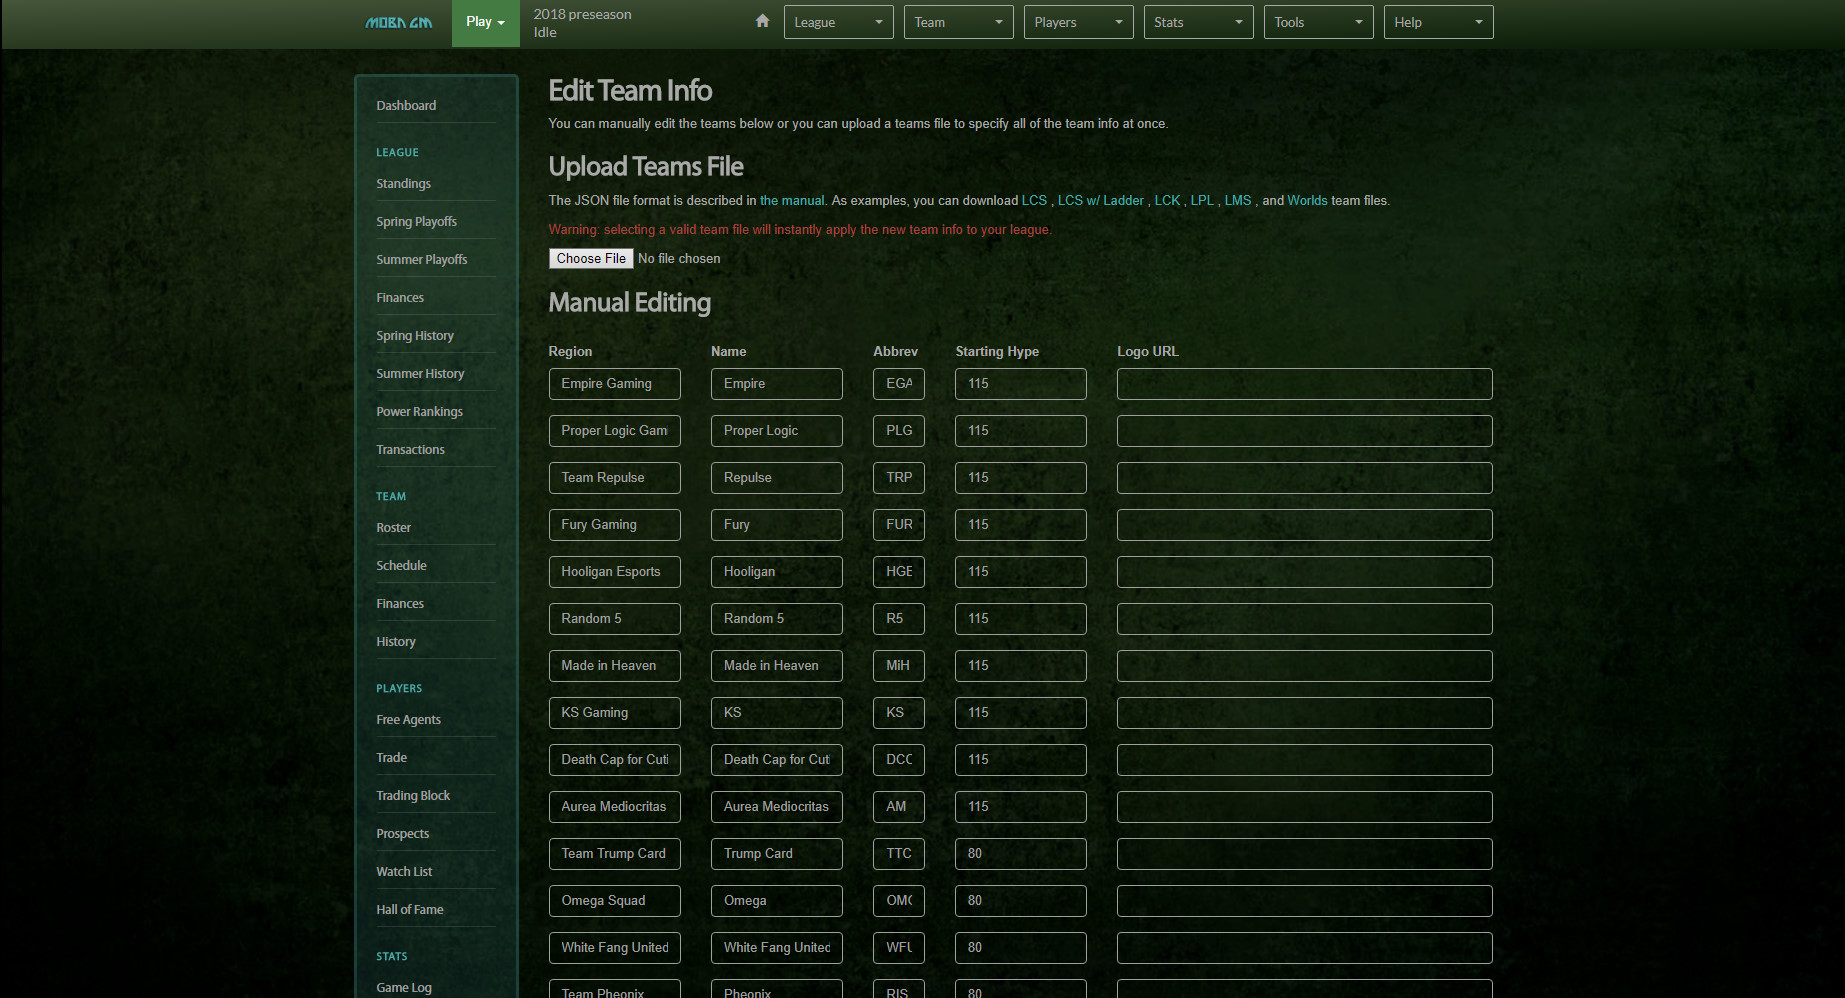The height and width of the screenshot is (998, 1845).
Task: Open the League dropdown menu
Action: (x=838, y=21)
